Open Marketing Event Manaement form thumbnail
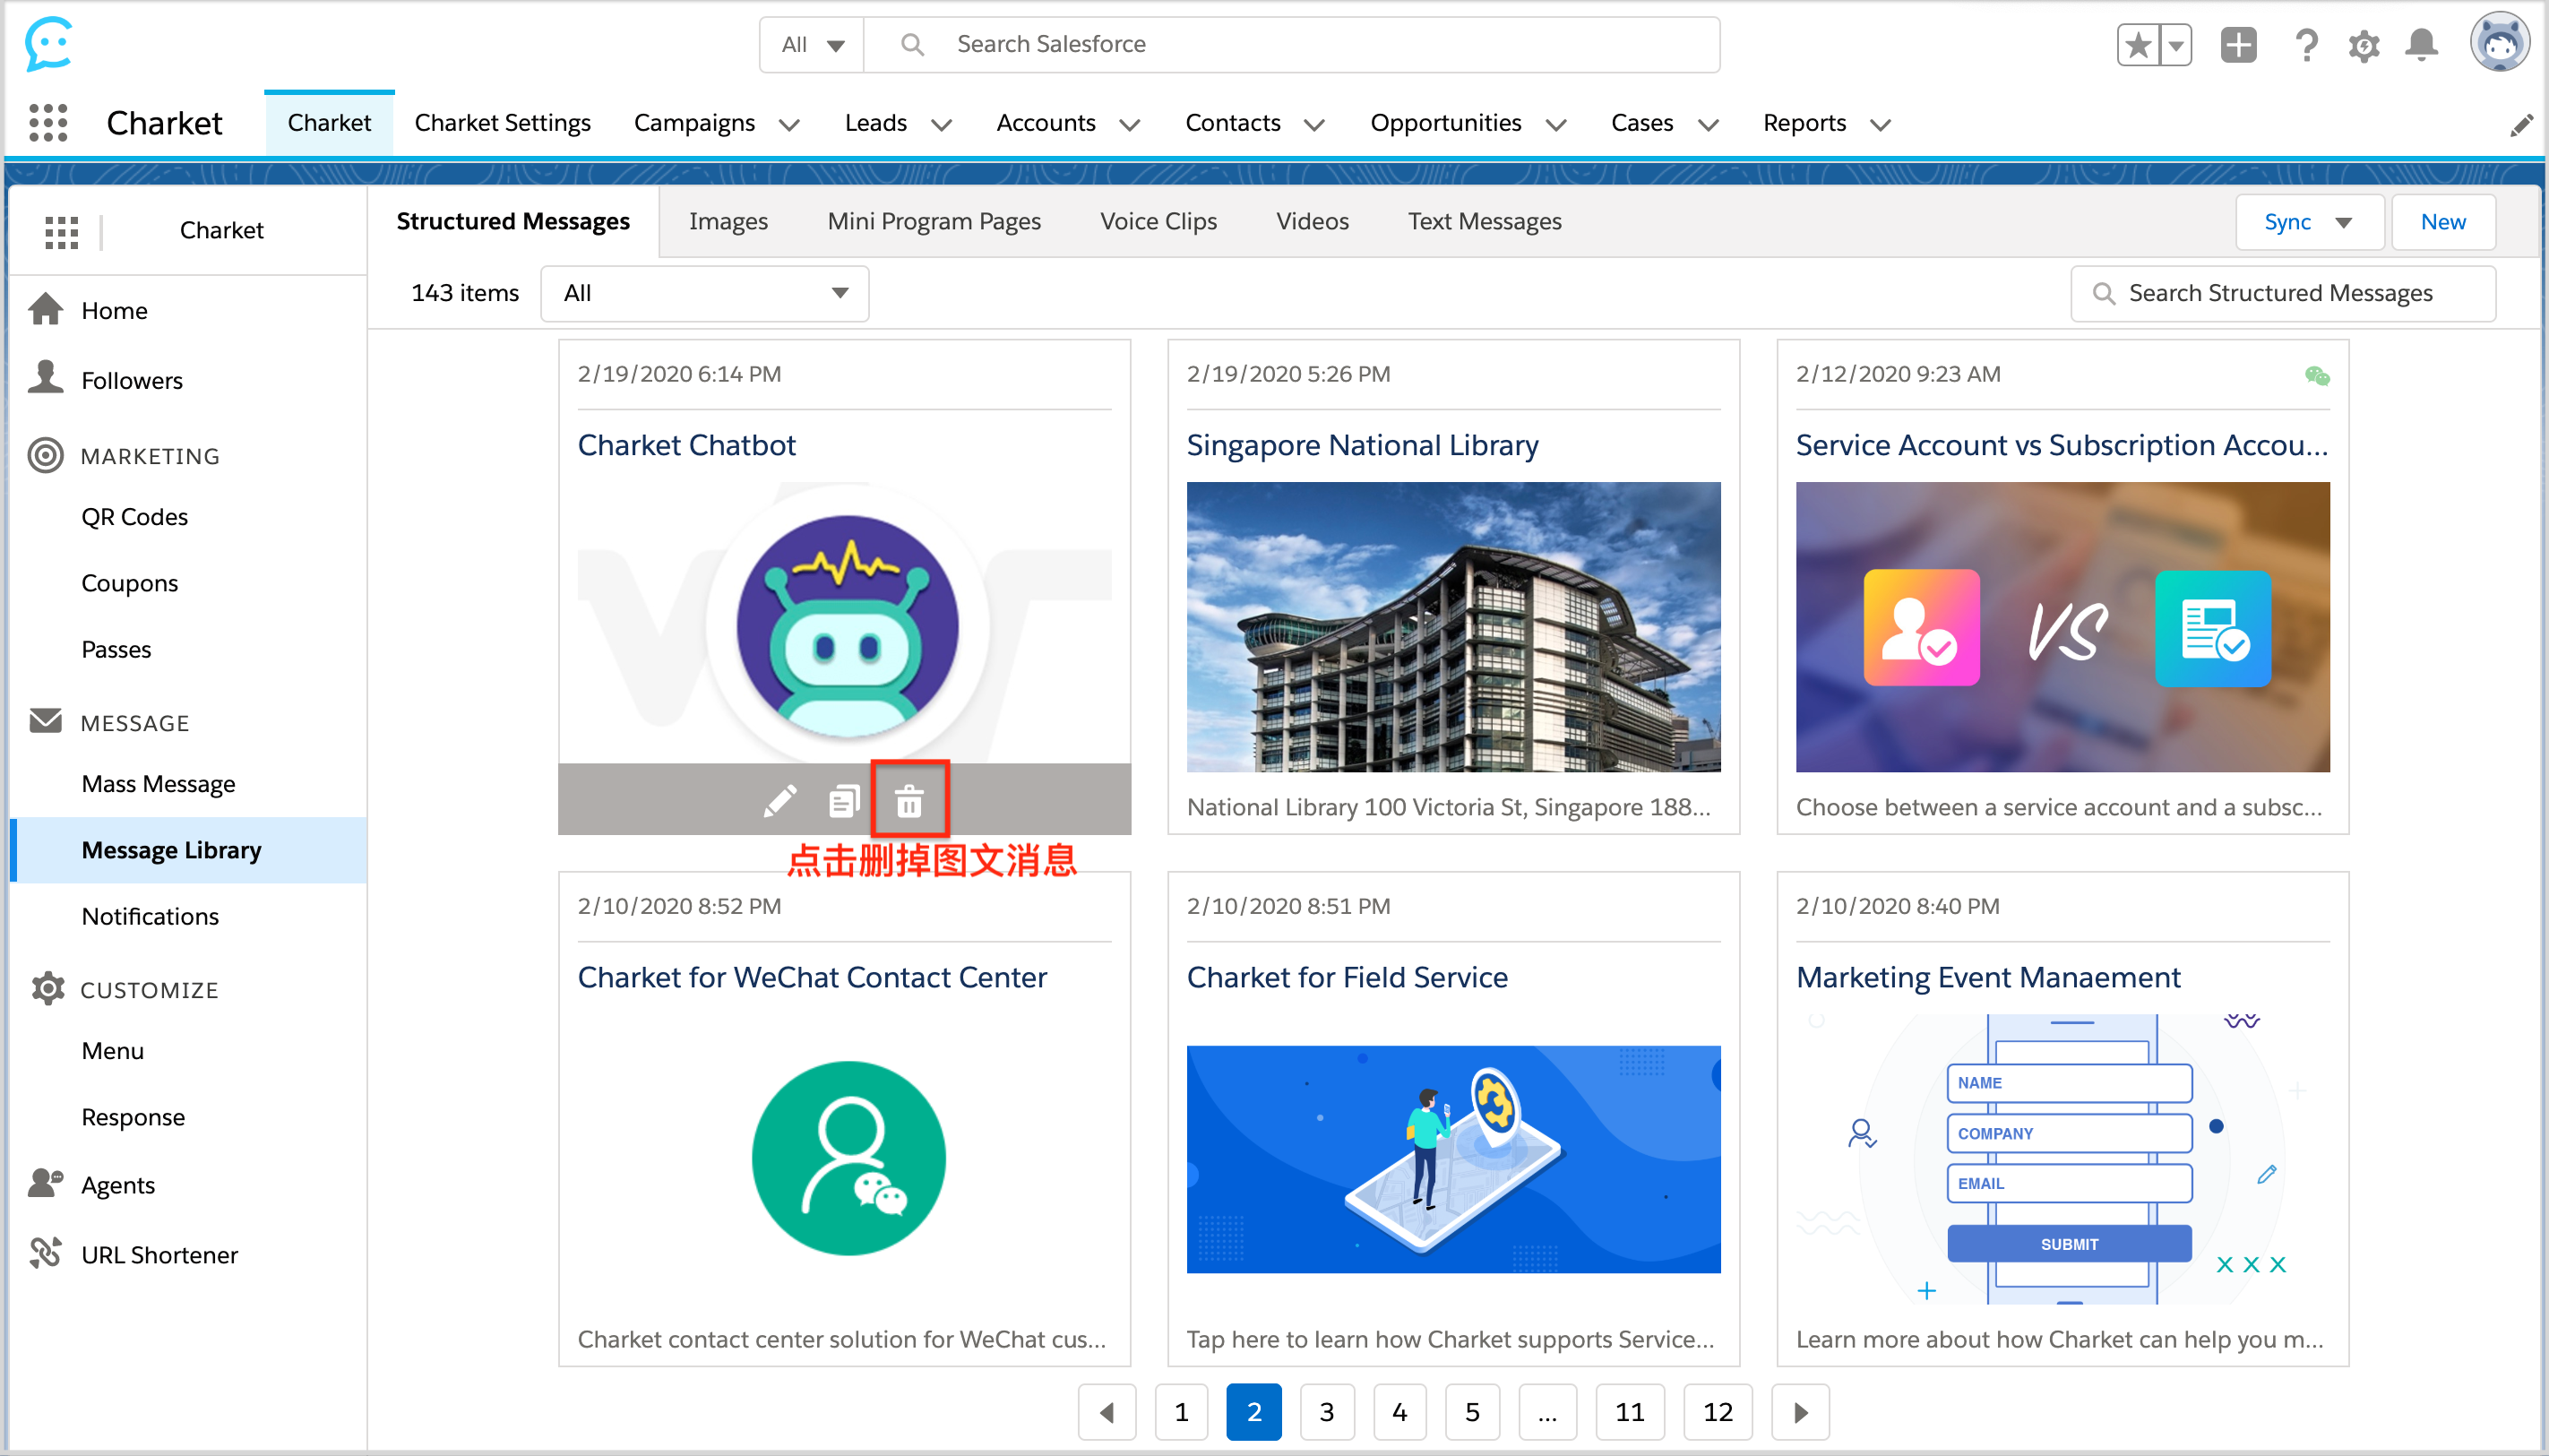 pyautogui.click(x=2062, y=1159)
